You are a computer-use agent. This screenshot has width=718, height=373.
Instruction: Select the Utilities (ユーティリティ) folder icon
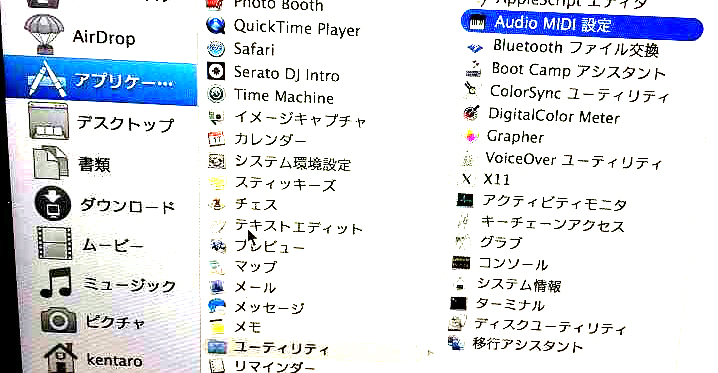point(217,347)
